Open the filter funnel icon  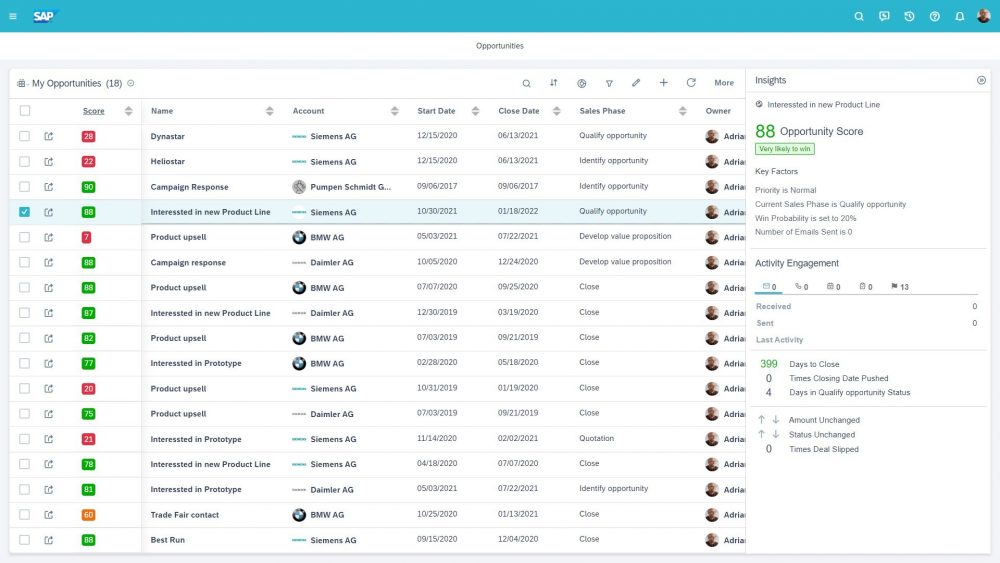point(609,83)
